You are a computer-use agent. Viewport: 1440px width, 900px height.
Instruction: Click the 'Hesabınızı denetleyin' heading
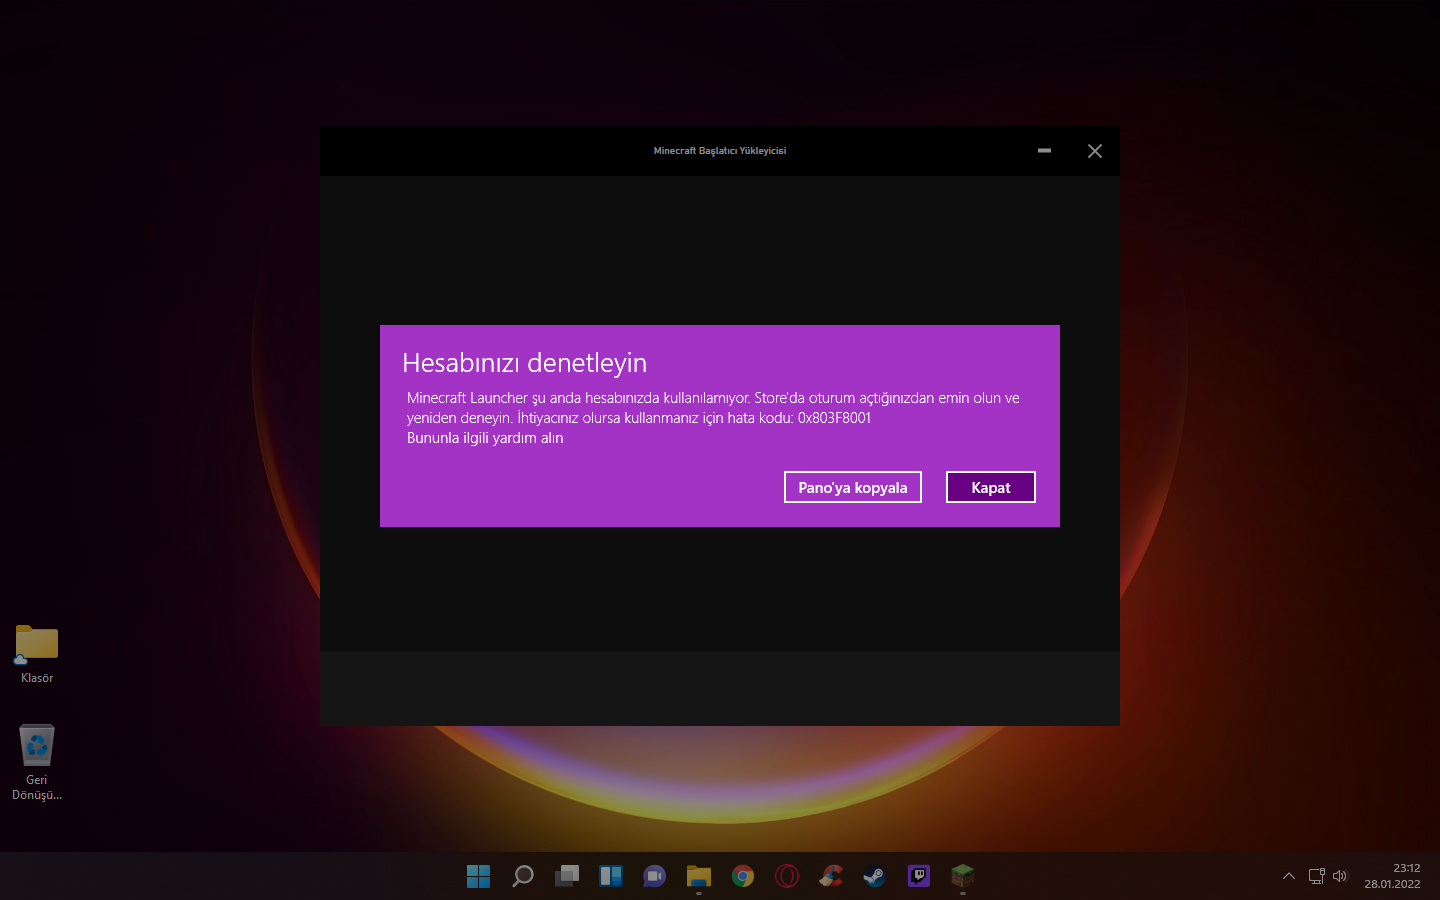point(524,363)
